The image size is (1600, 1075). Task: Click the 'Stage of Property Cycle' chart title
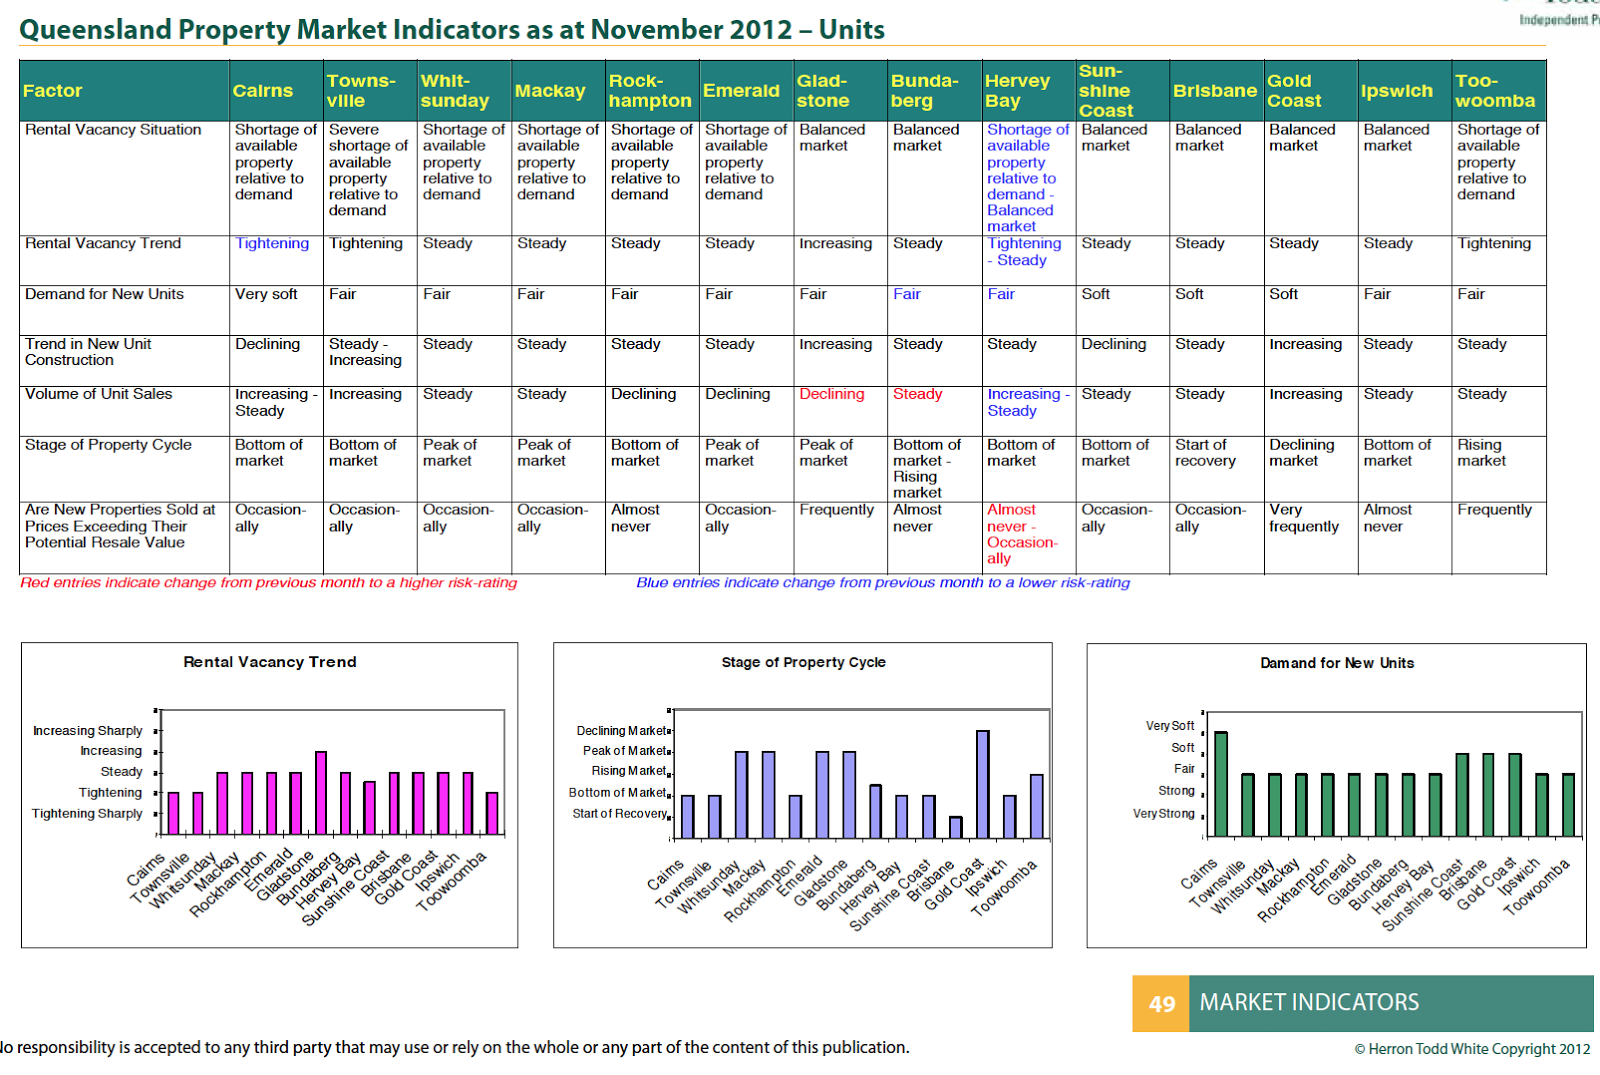point(803,662)
